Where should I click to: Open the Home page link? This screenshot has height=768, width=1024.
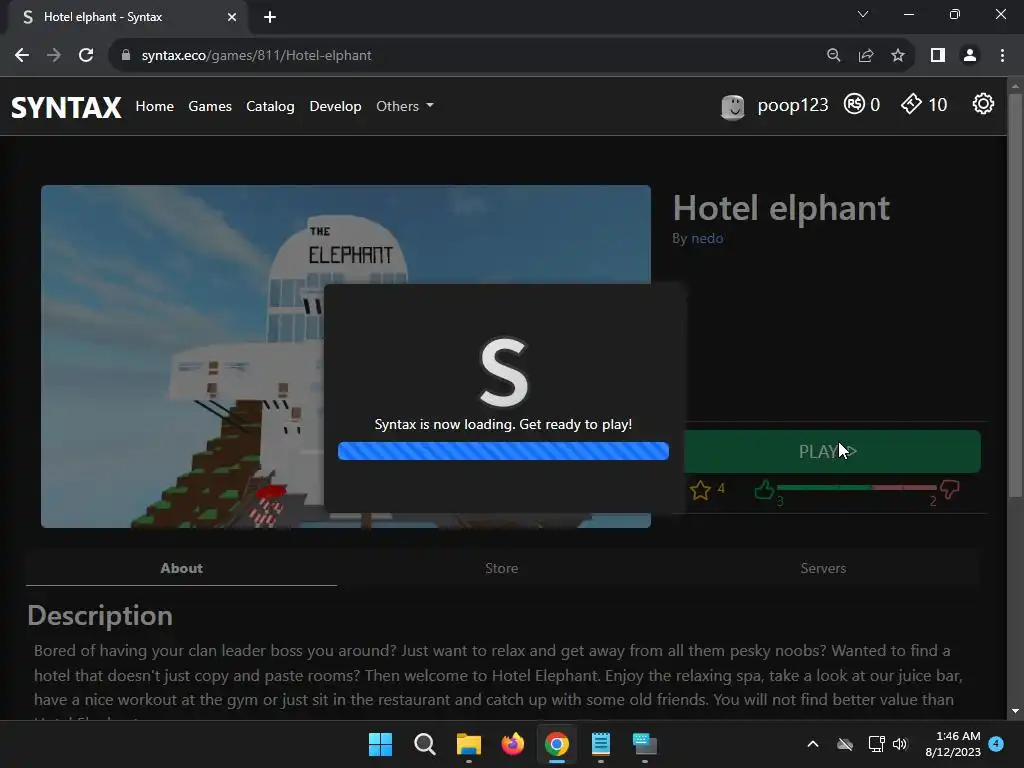pyautogui.click(x=155, y=106)
